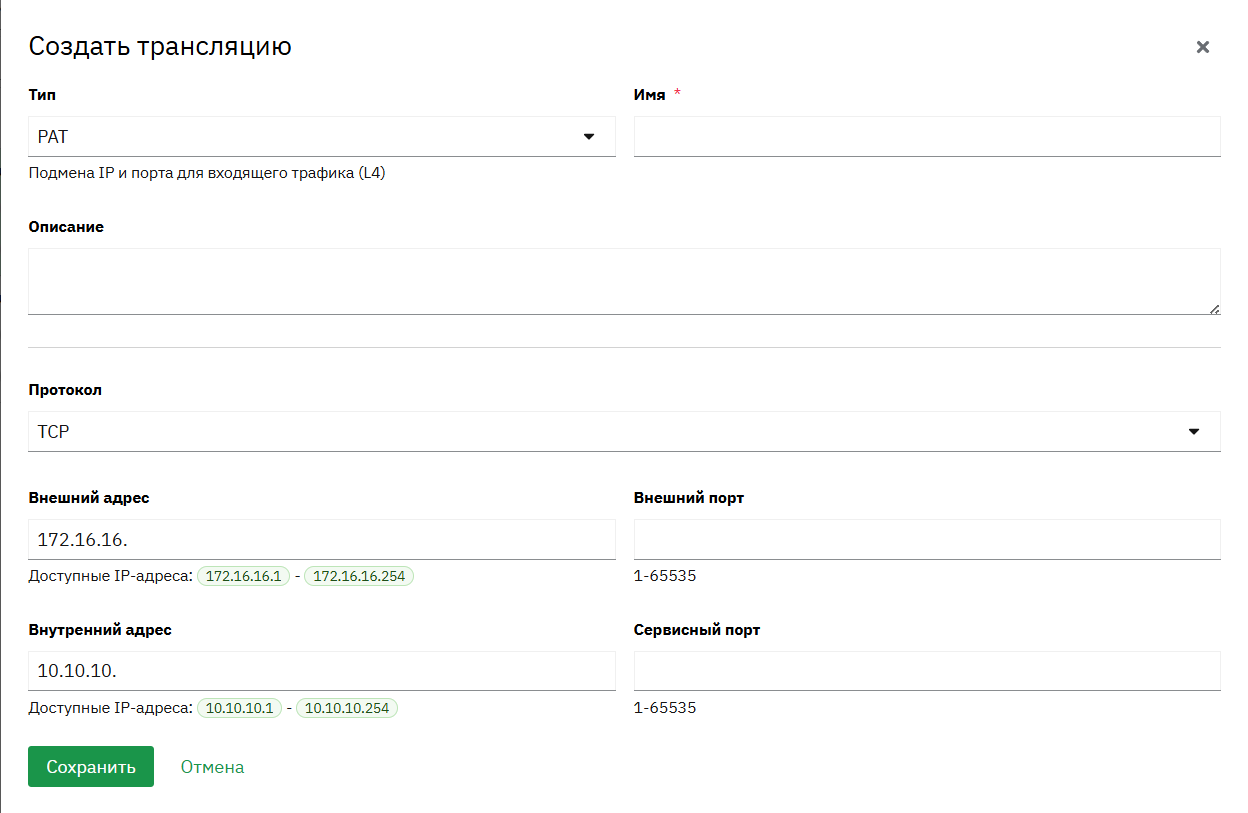Save the translation with Сохранить
Screen dimensions: 1248x813
tap(91, 767)
